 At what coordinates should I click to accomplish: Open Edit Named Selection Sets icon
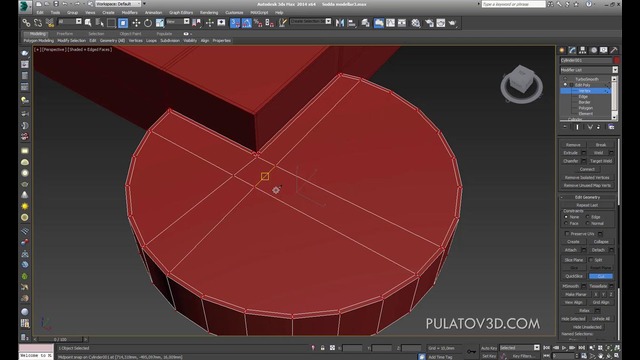[282, 23]
